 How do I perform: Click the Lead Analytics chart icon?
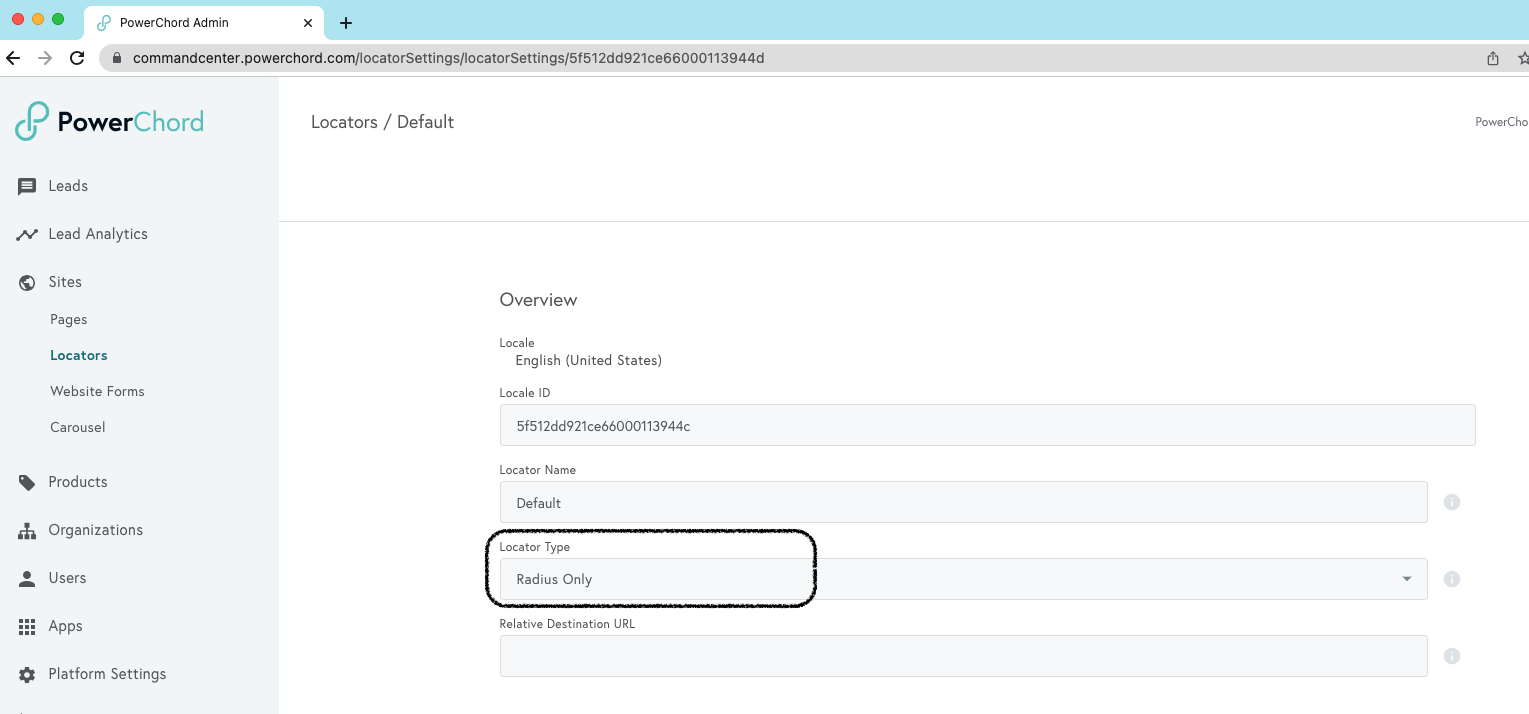27,234
